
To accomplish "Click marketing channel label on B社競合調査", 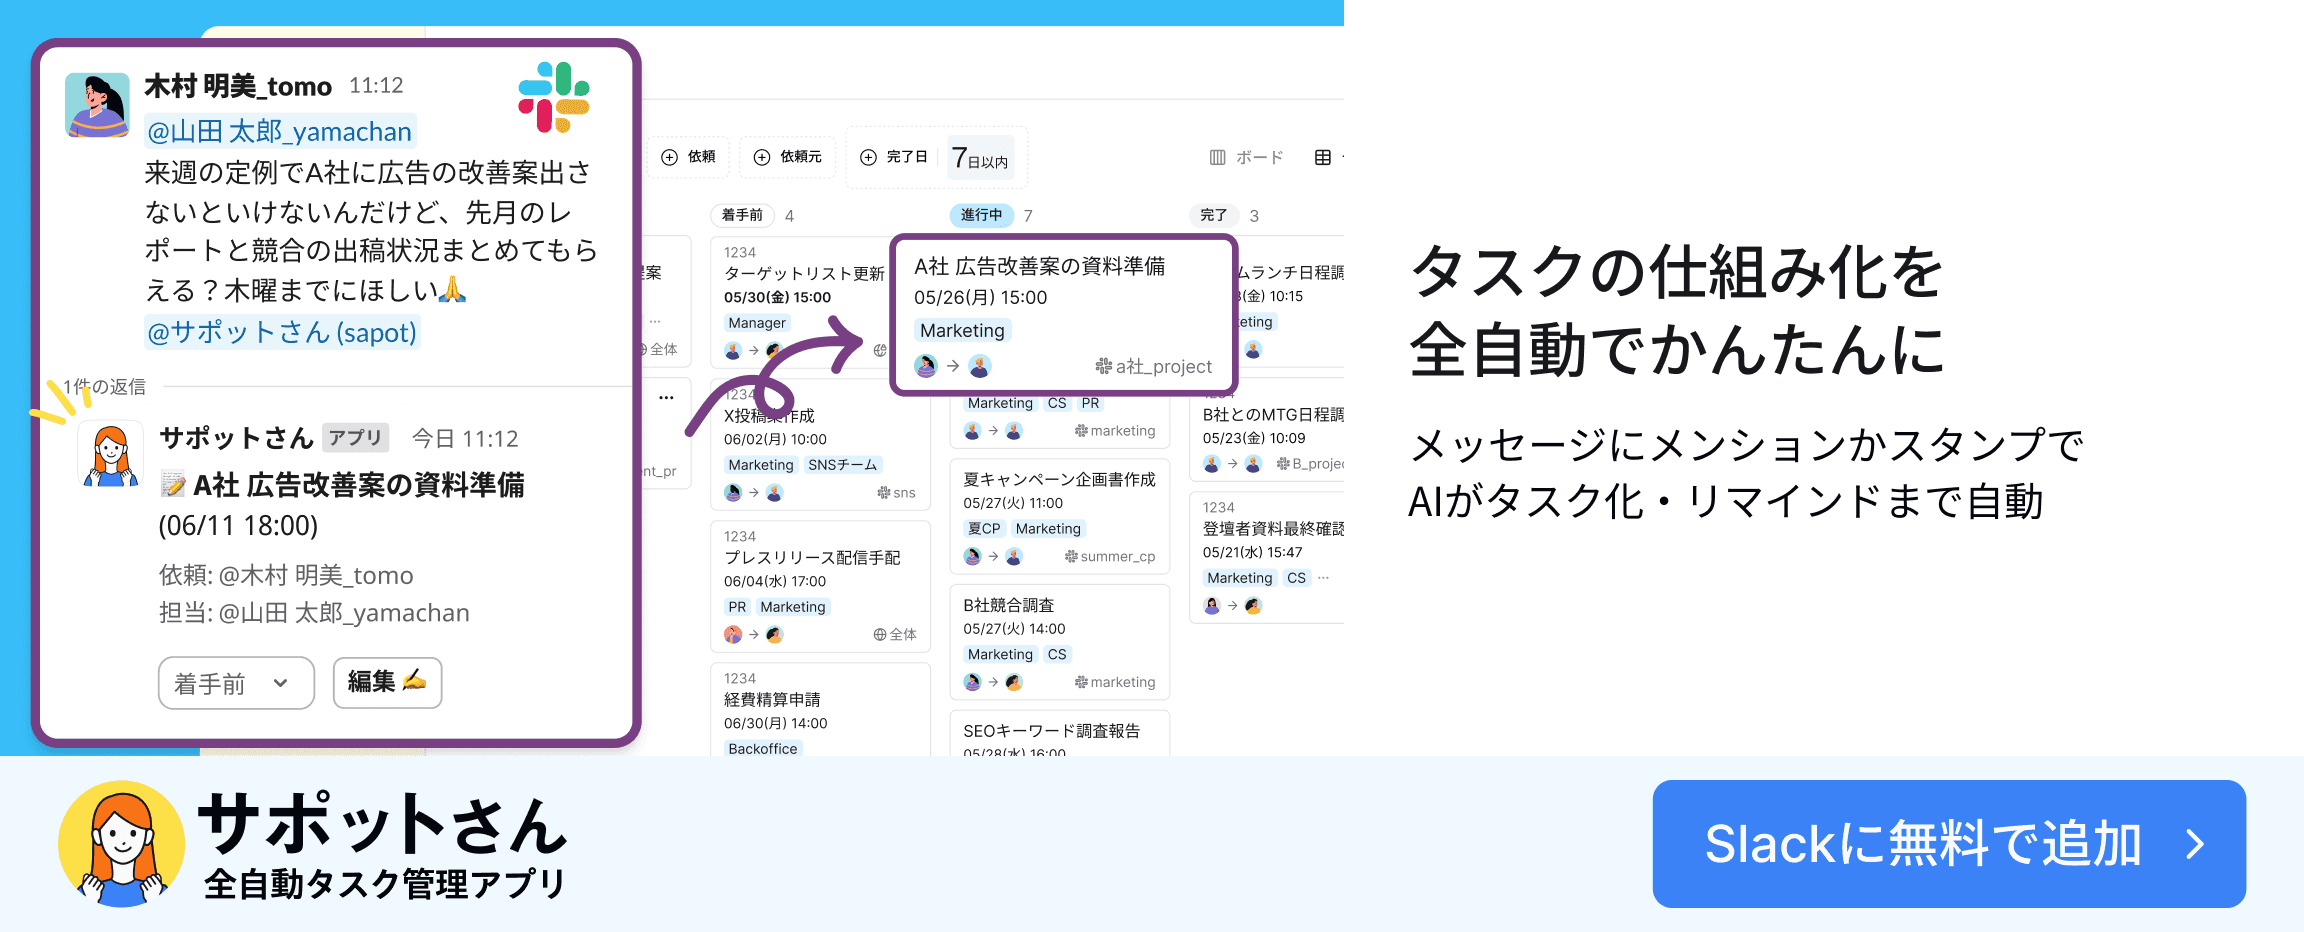I will pyautogui.click(x=1115, y=682).
